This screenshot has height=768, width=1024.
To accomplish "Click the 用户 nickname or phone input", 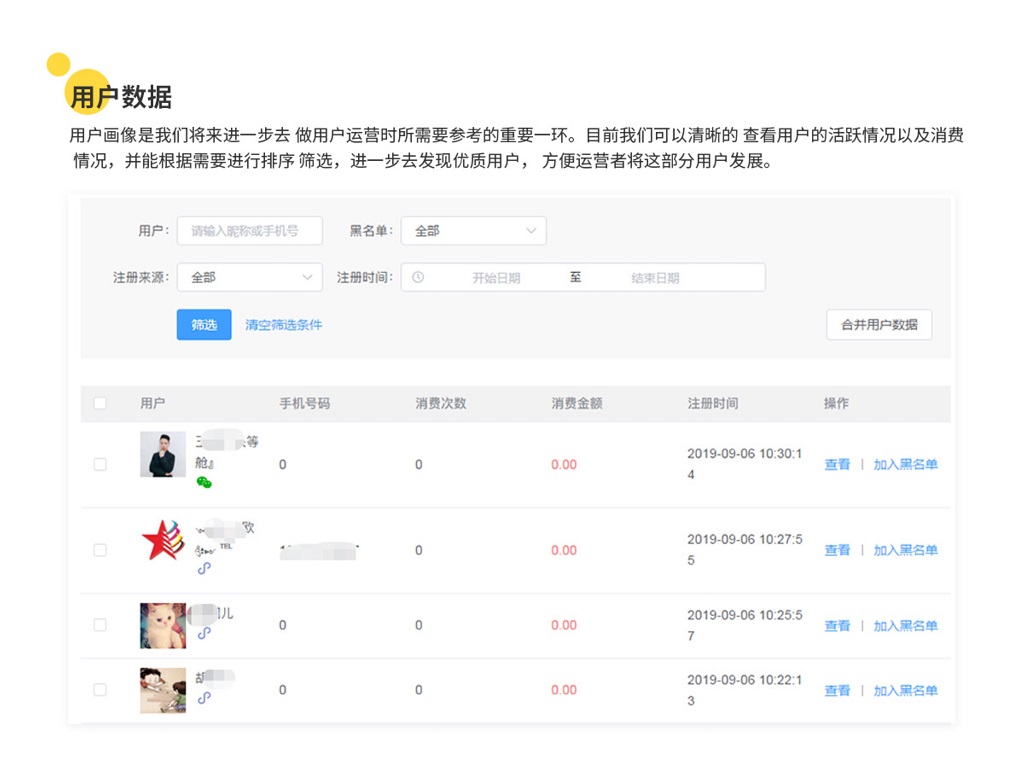I will click(x=249, y=231).
